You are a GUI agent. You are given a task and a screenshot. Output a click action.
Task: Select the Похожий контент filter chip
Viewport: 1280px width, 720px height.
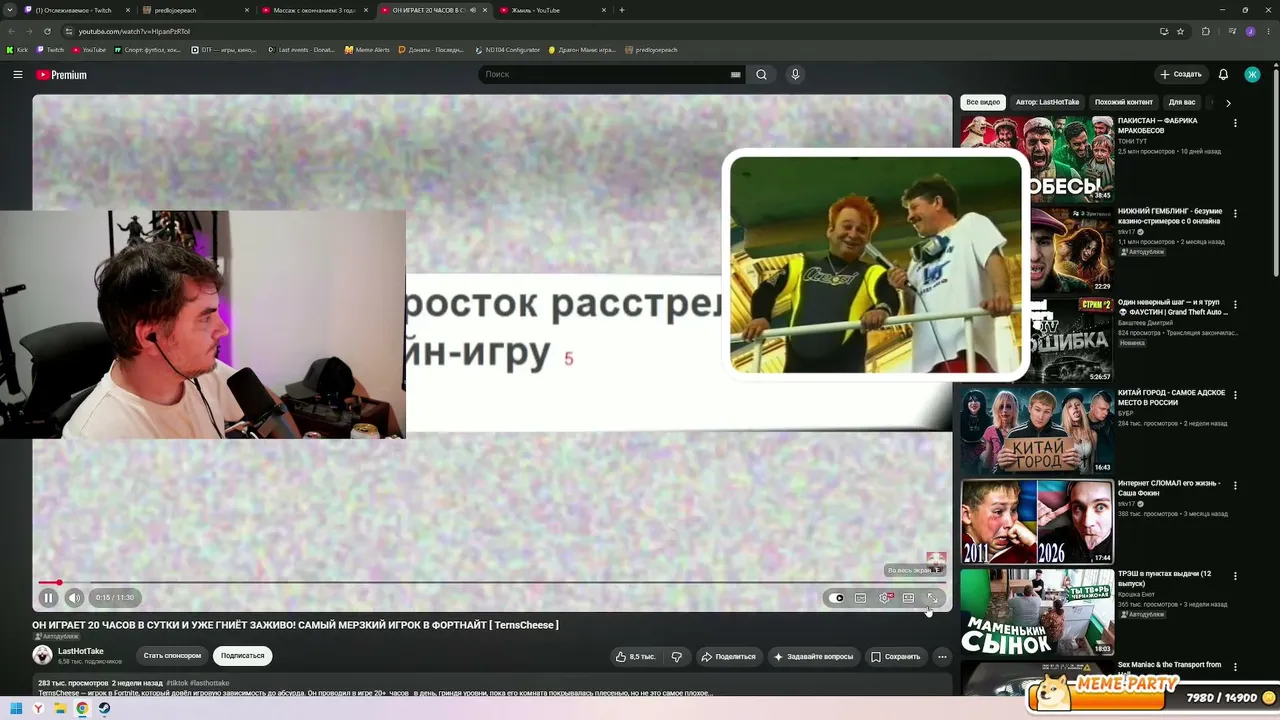pyautogui.click(x=1124, y=102)
